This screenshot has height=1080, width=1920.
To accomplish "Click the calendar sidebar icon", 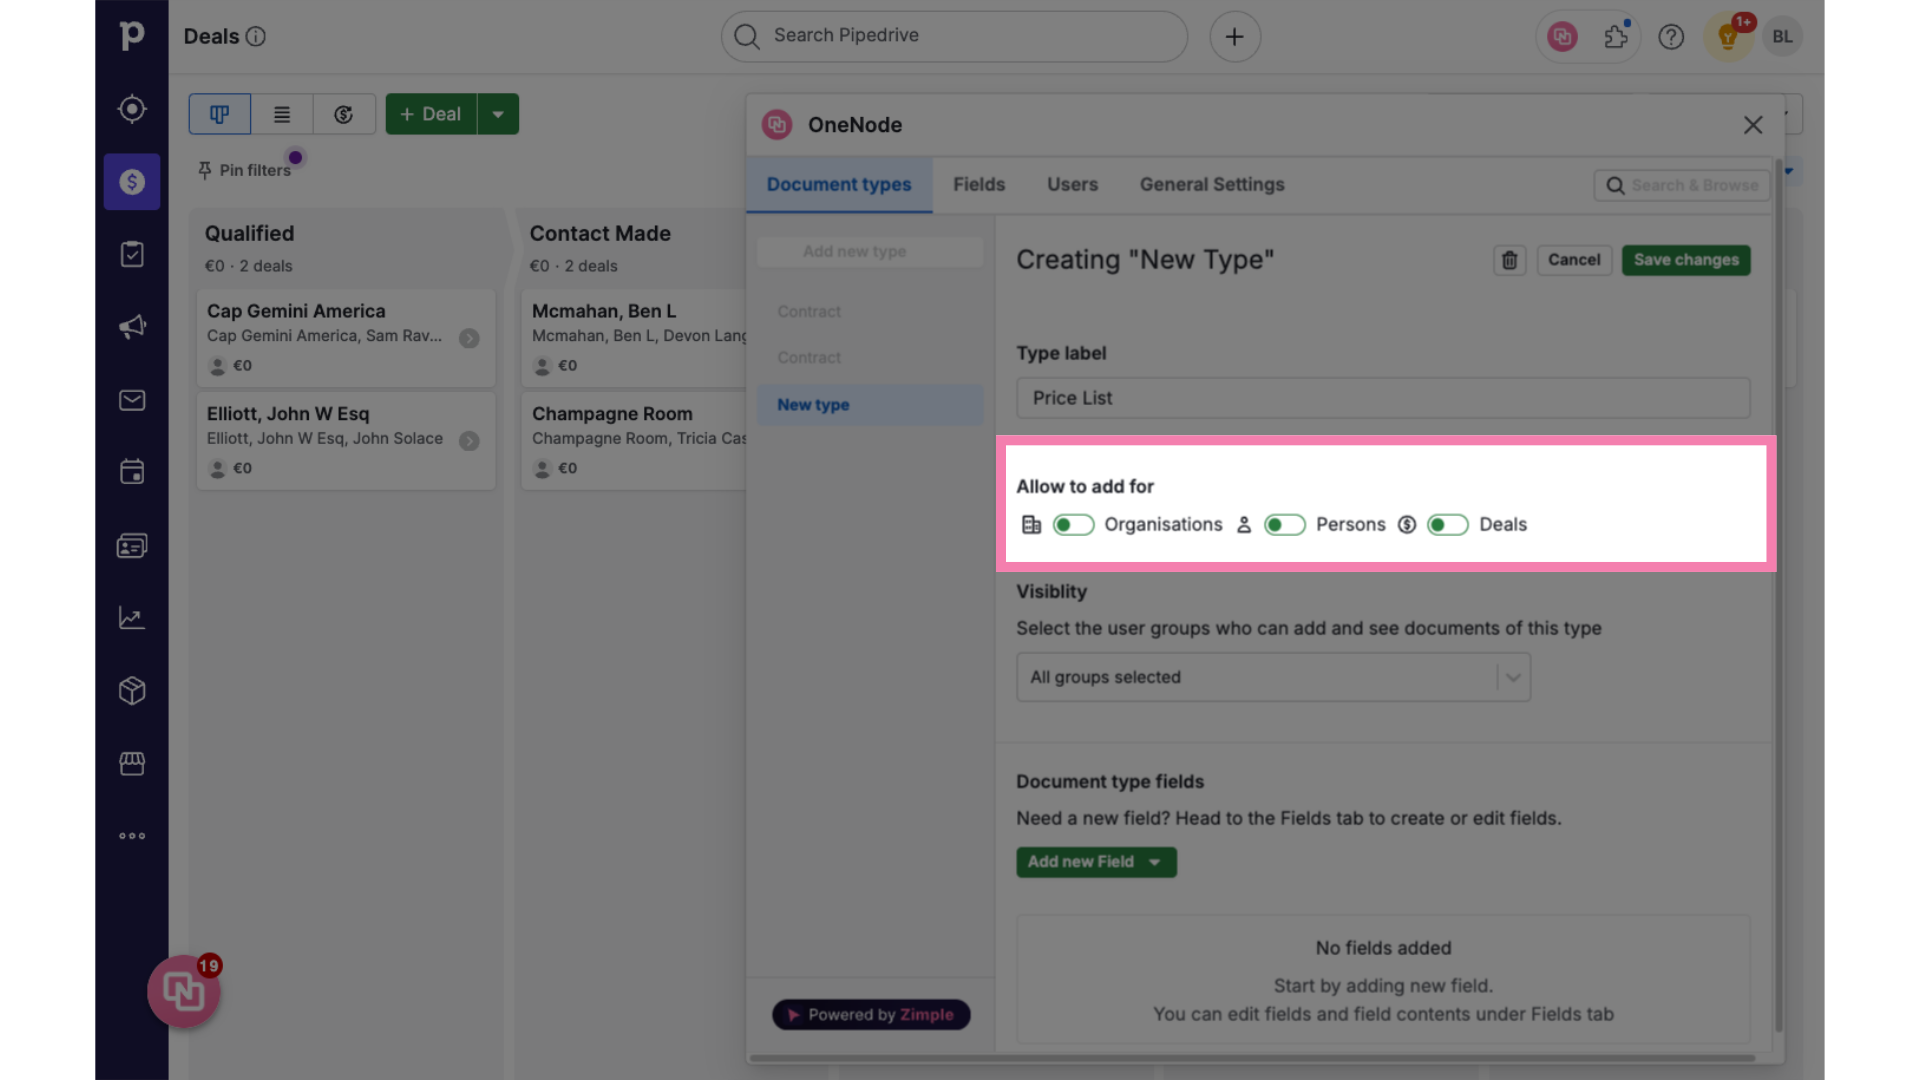I will (x=131, y=472).
